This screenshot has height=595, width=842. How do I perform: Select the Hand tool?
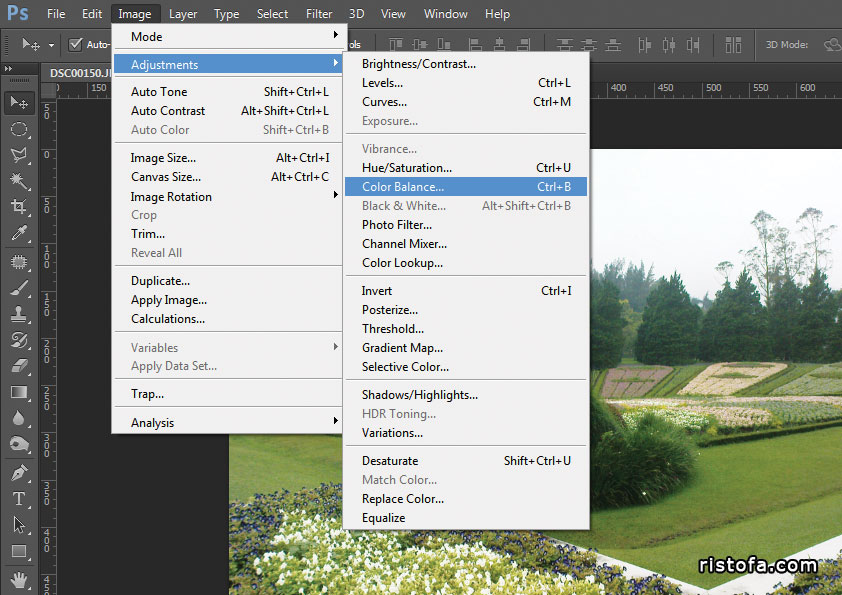pos(19,580)
